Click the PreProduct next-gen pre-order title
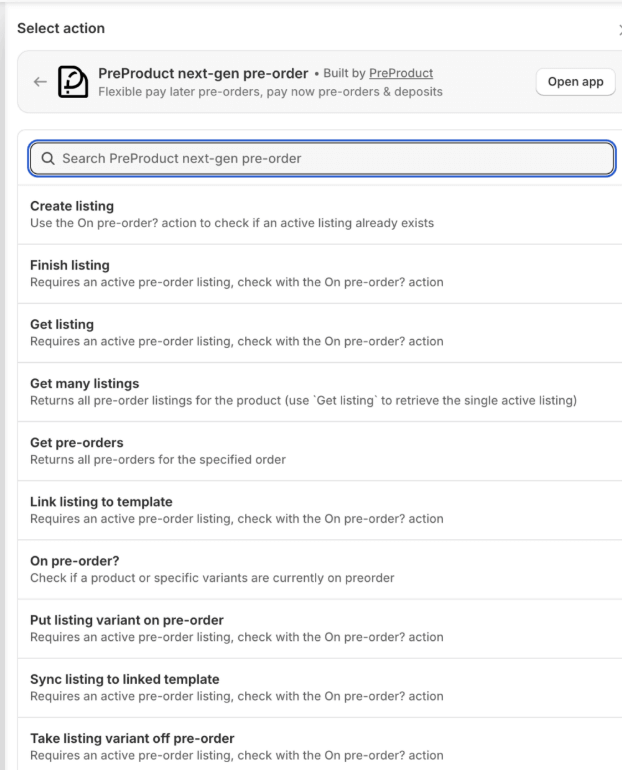 (204, 74)
